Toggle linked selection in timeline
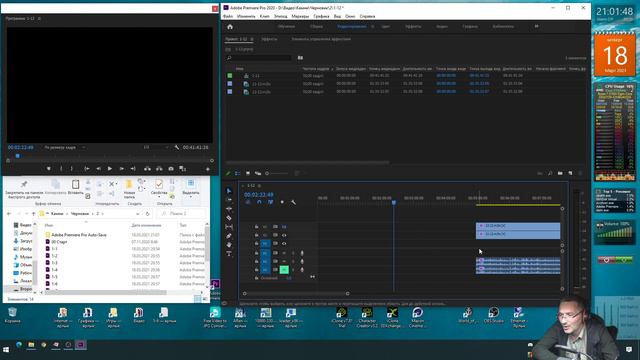 (x=271, y=202)
